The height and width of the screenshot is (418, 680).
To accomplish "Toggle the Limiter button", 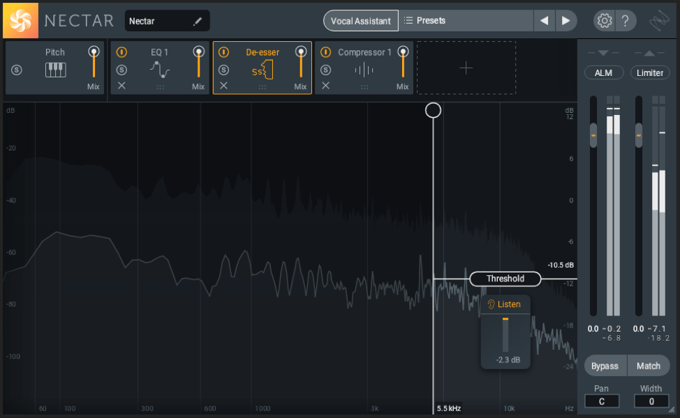I will coord(650,73).
